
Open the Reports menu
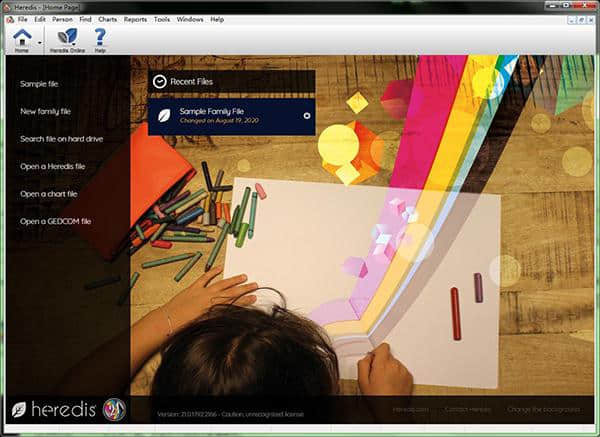tap(135, 19)
